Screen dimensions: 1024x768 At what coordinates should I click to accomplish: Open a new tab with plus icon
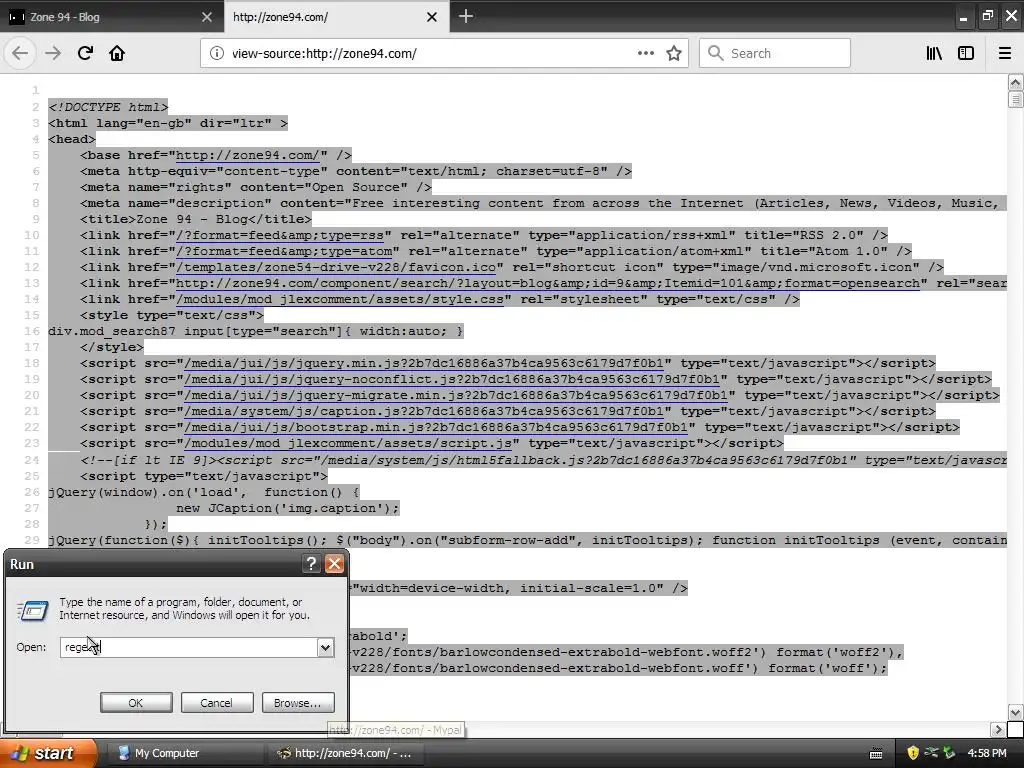pos(466,16)
